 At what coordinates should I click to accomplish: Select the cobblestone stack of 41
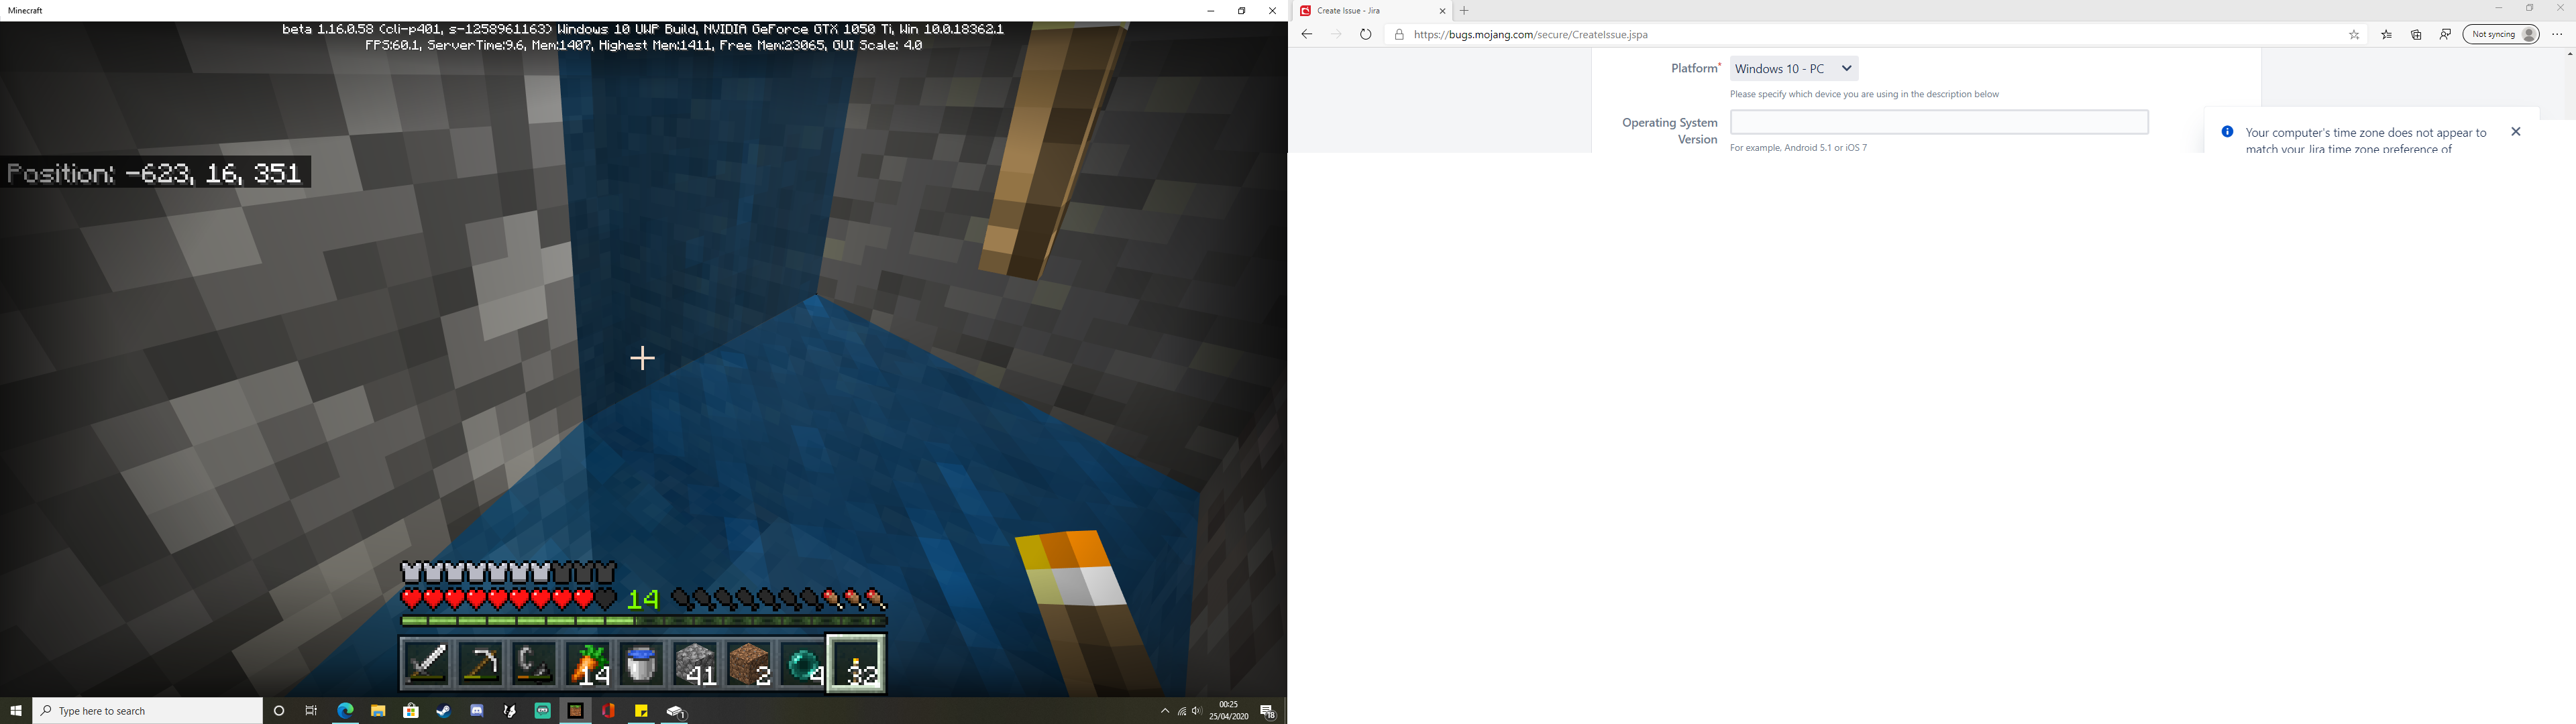(696, 664)
